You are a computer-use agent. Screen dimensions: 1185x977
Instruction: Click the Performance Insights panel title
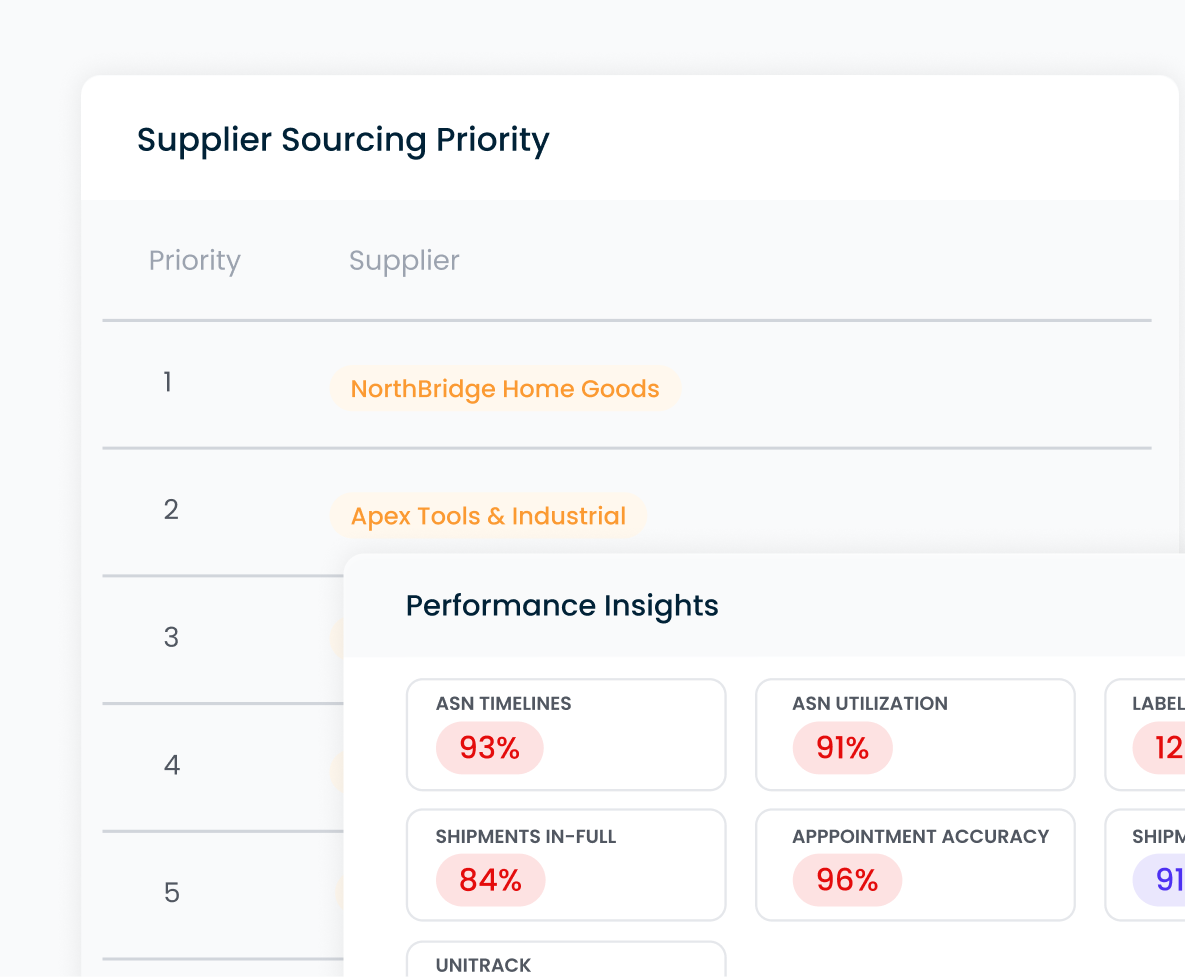tap(562, 606)
